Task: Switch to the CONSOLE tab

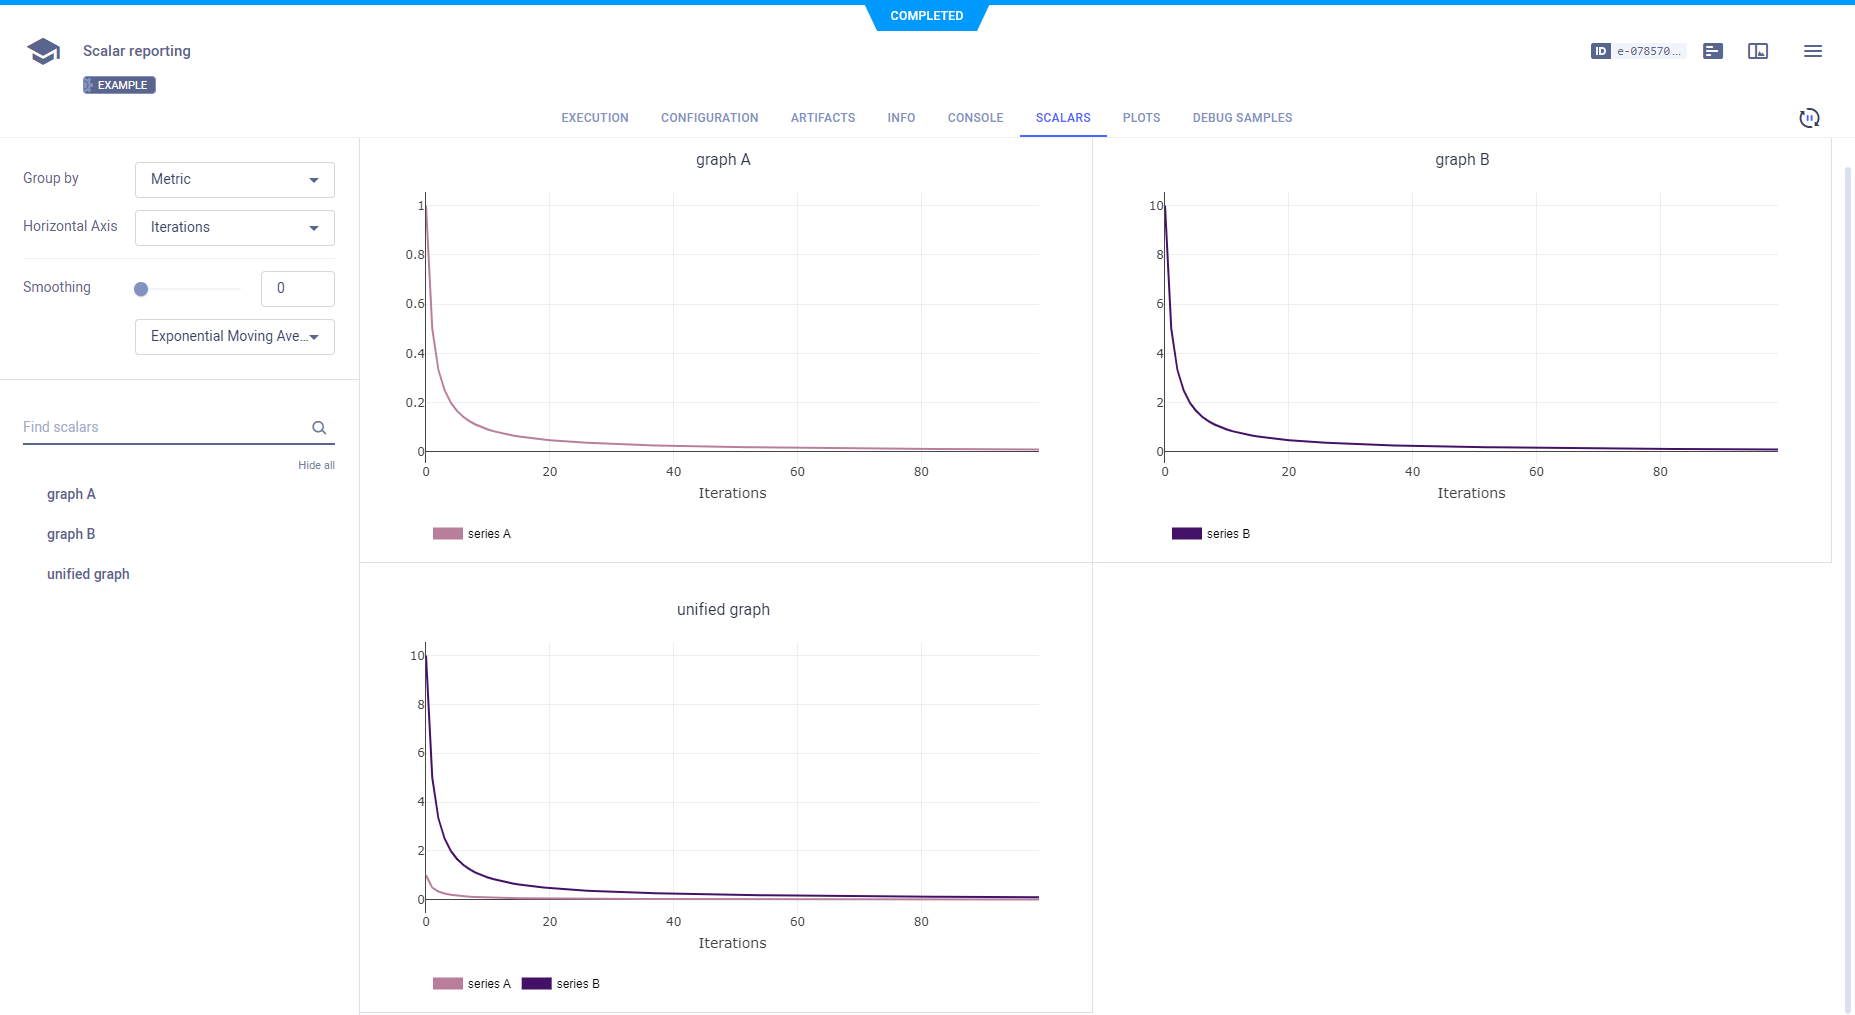Action: pyautogui.click(x=975, y=118)
